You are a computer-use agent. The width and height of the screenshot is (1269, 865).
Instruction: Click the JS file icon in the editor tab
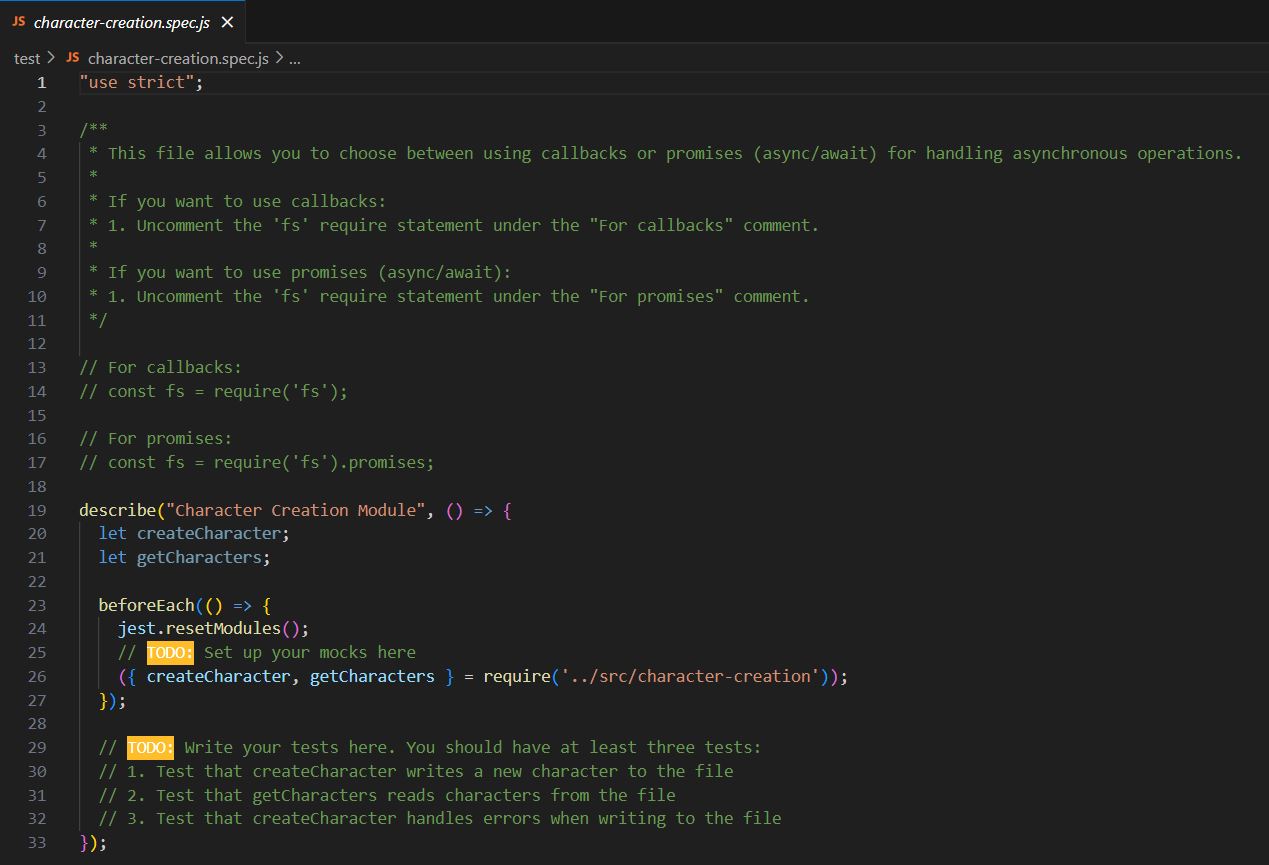click(x=19, y=22)
